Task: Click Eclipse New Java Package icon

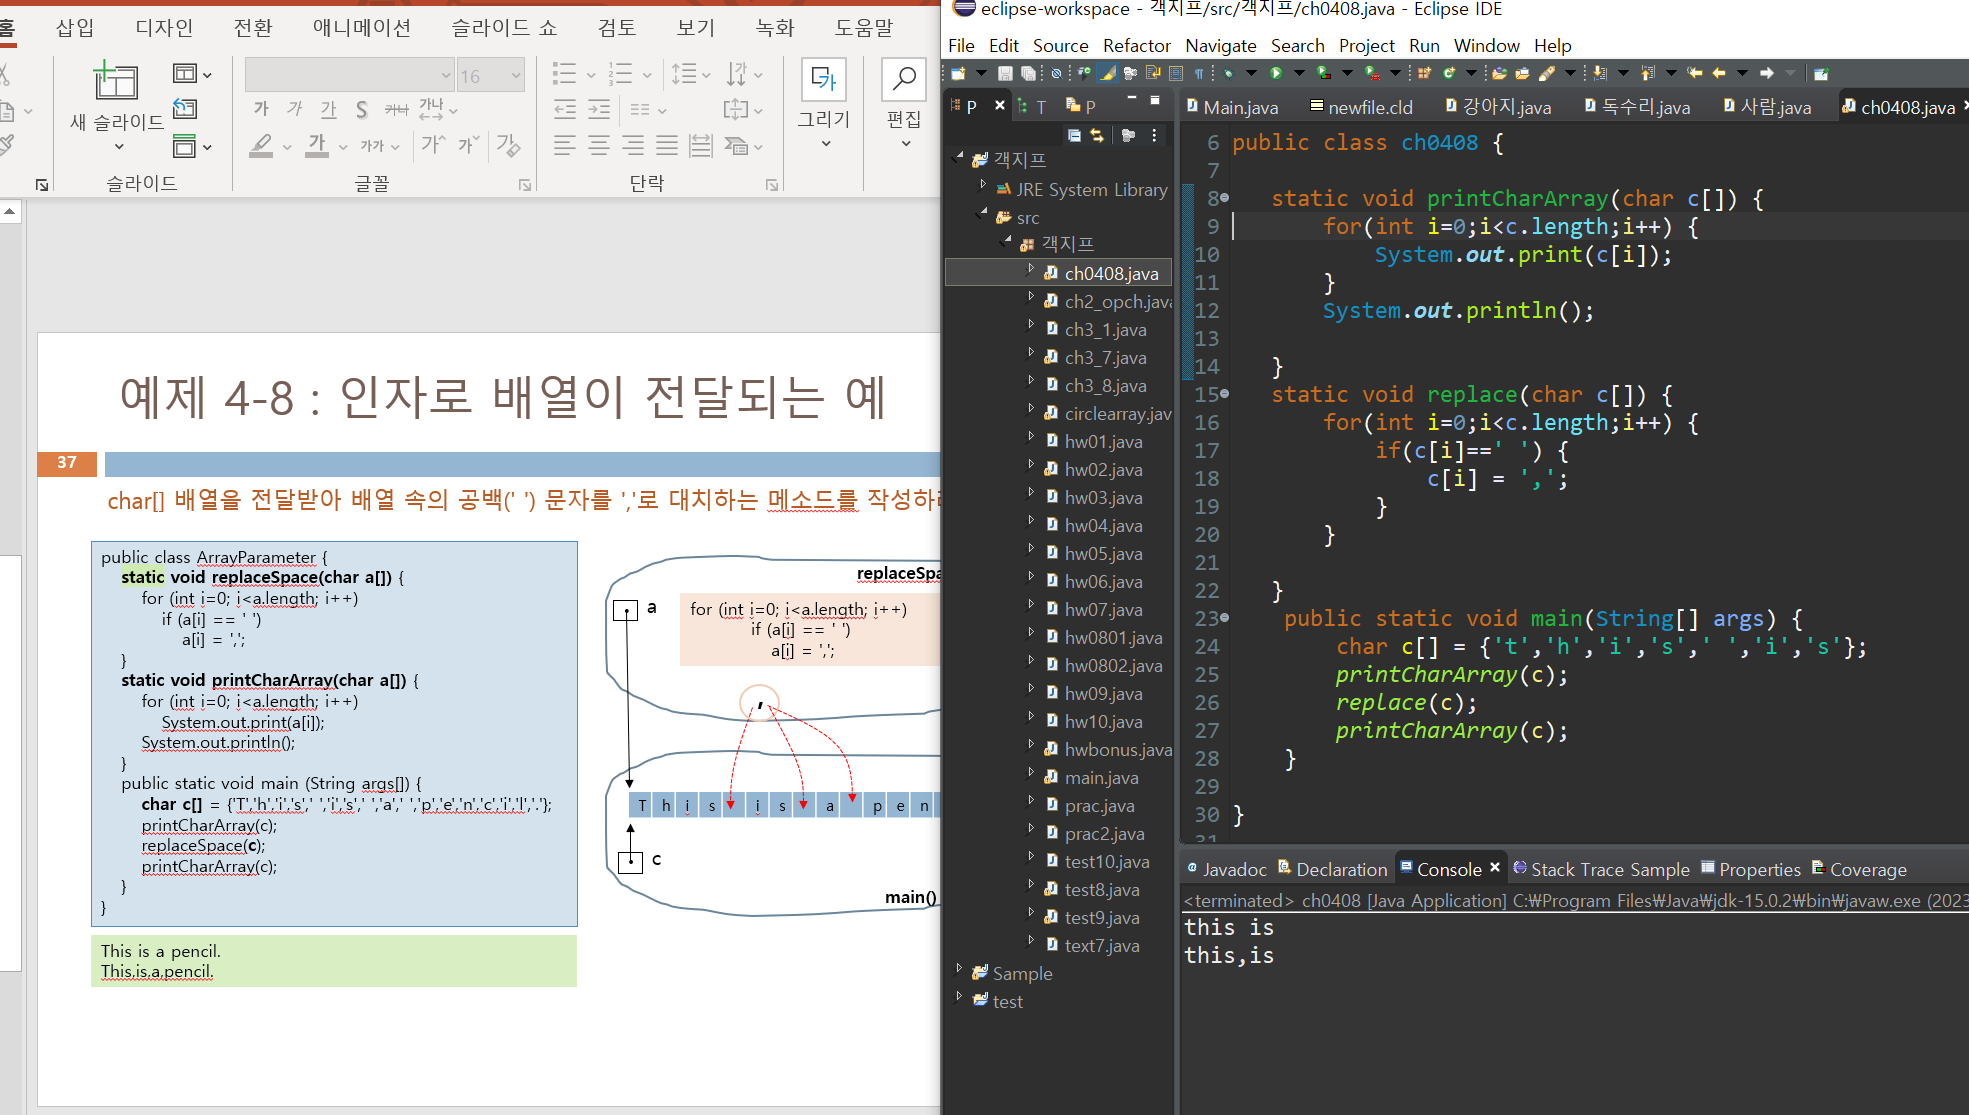Action: [x=1424, y=73]
